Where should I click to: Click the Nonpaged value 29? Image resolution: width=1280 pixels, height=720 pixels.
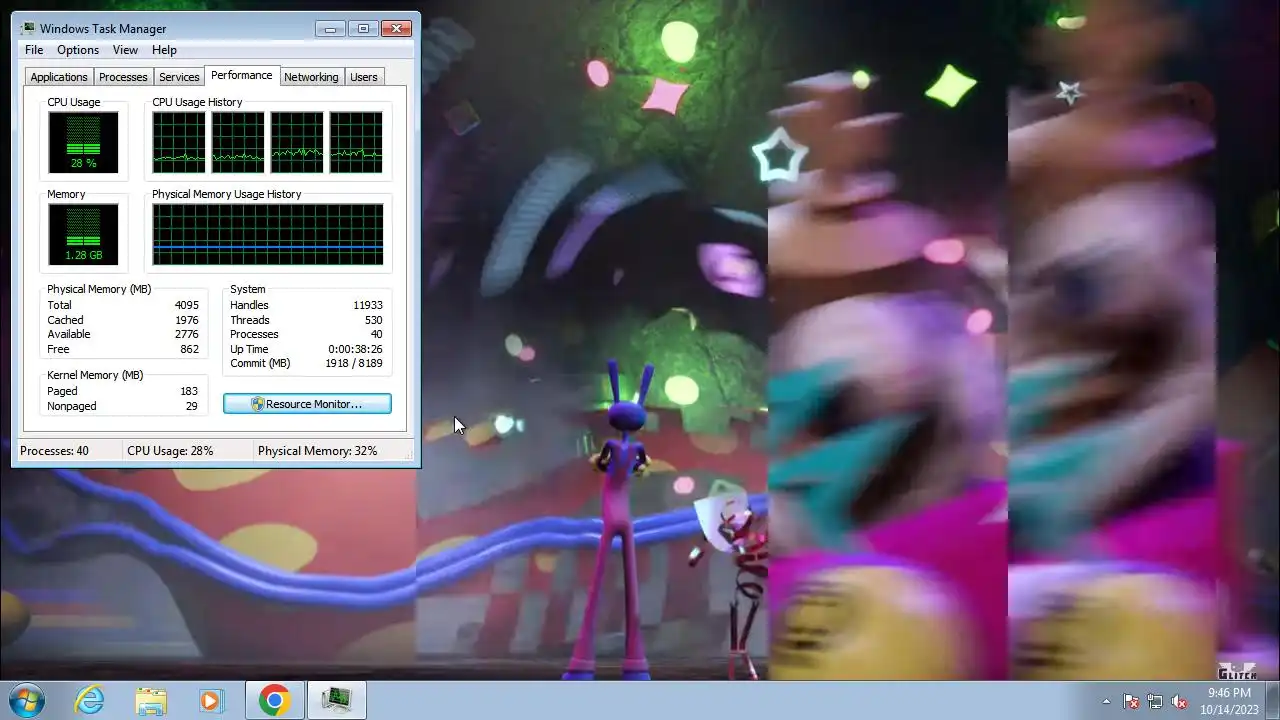click(192, 406)
